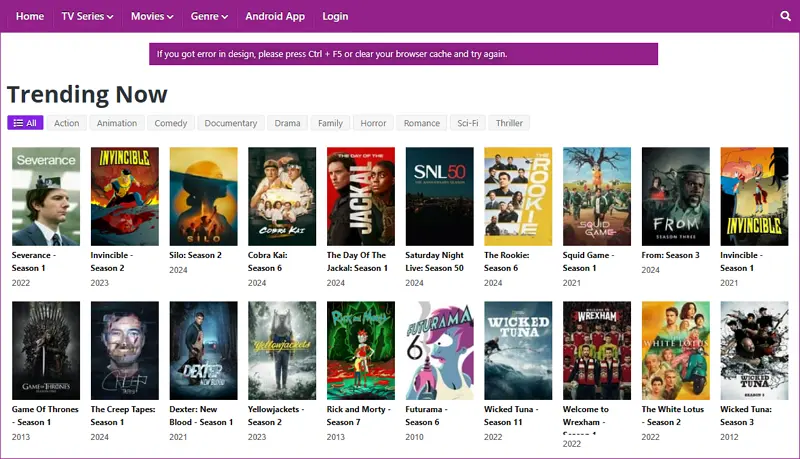The image size is (800, 459).
Task: Click the Ctrl + F5 cache notice banner
Action: [x=403, y=54]
